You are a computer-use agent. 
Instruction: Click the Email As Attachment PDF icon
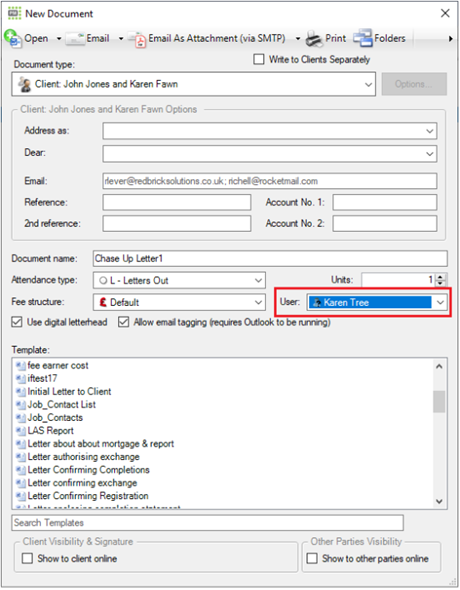point(137,40)
